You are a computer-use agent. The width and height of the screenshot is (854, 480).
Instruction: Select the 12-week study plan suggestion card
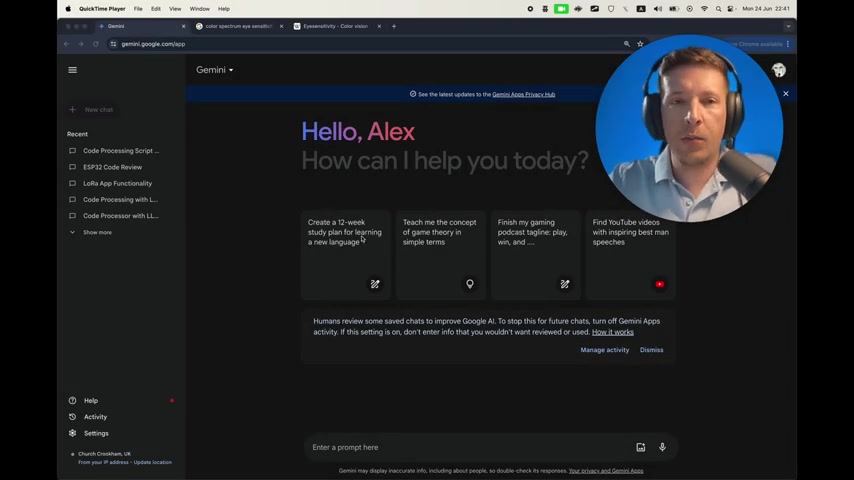pyautogui.click(x=346, y=255)
